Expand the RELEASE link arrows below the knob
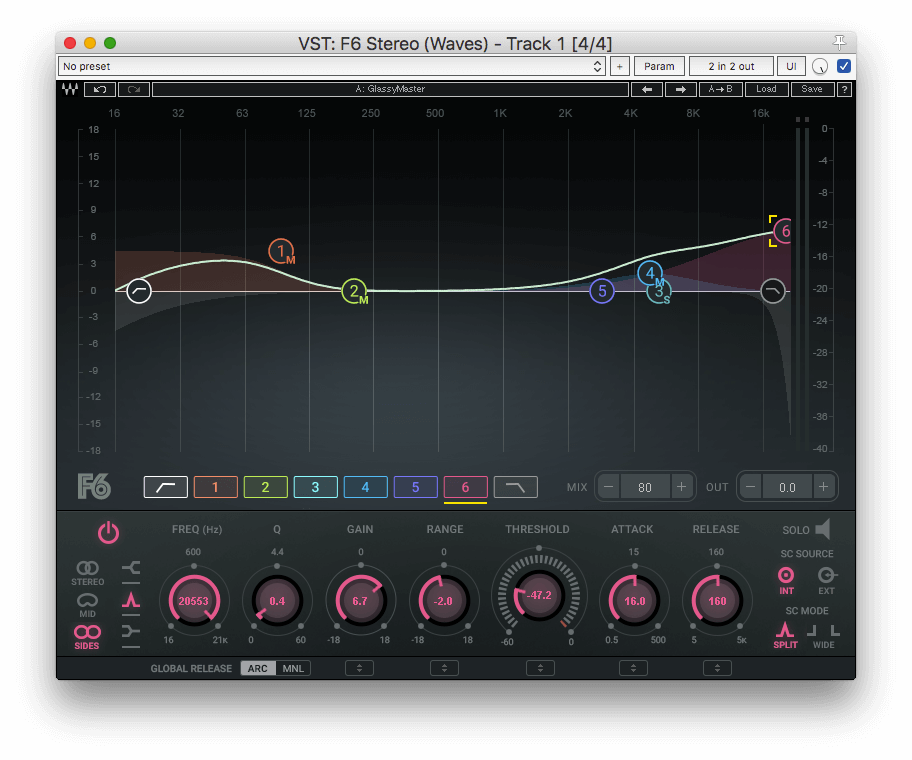912x760 pixels. tap(717, 668)
